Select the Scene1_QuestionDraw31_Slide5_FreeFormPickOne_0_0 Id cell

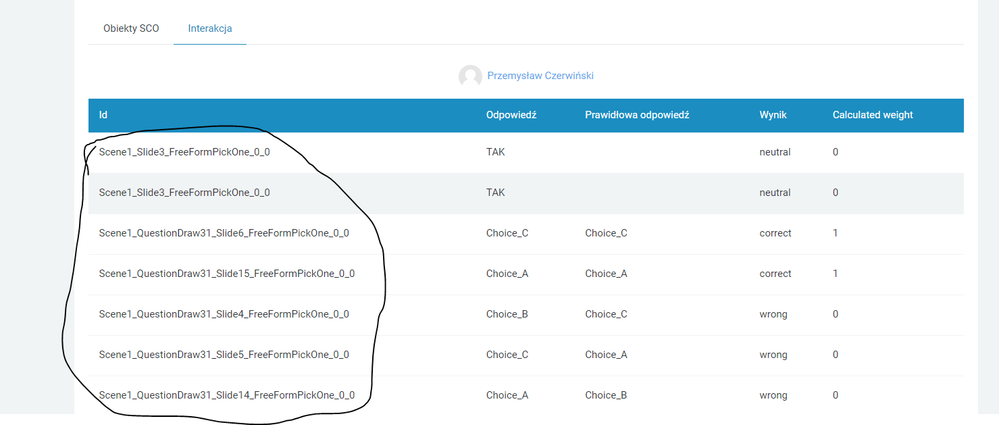pos(224,354)
